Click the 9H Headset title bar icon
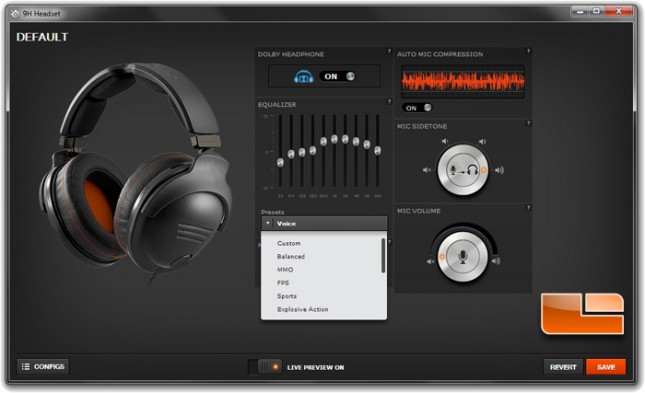The height and width of the screenshot is (393, 645). tap(15, 14)
